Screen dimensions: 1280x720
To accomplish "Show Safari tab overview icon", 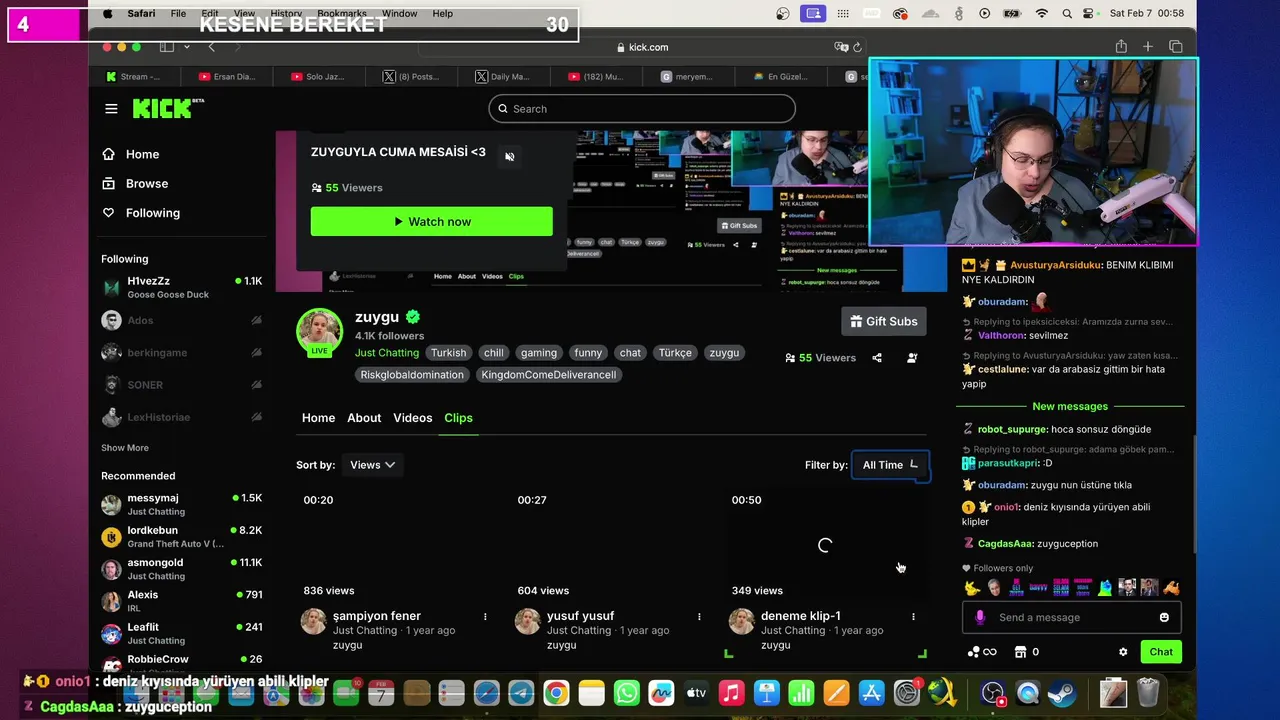I will 1176,47.
